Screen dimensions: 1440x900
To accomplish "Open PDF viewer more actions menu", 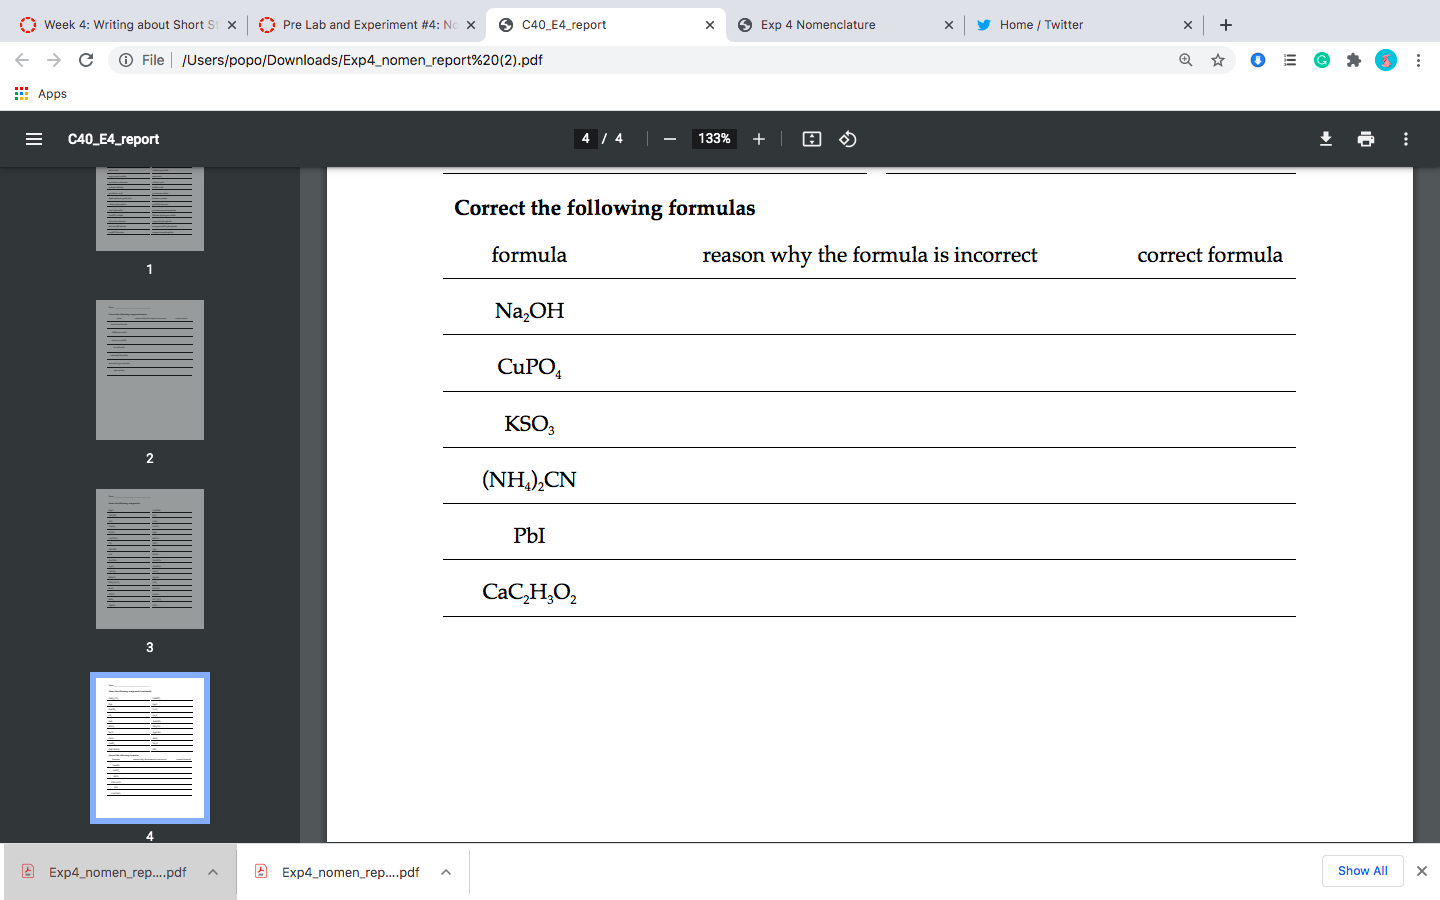I will click(1406, 139).
